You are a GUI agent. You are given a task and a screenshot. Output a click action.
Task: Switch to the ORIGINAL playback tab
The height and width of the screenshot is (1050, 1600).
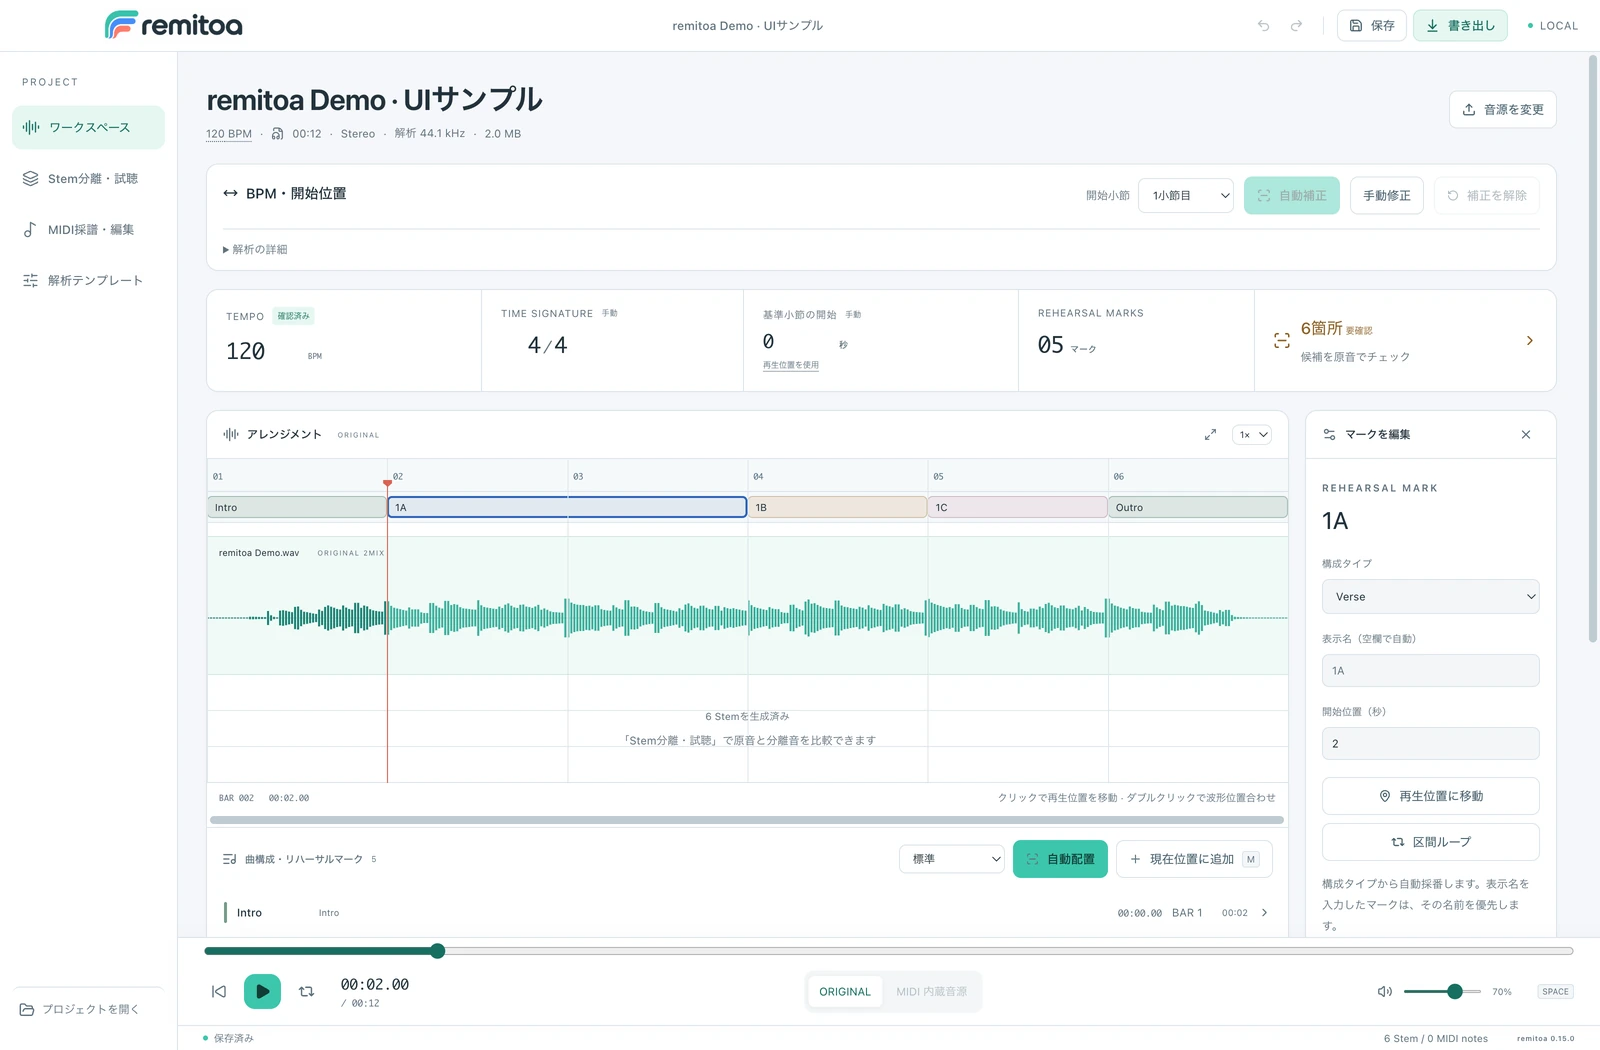(x=845, y=992)
